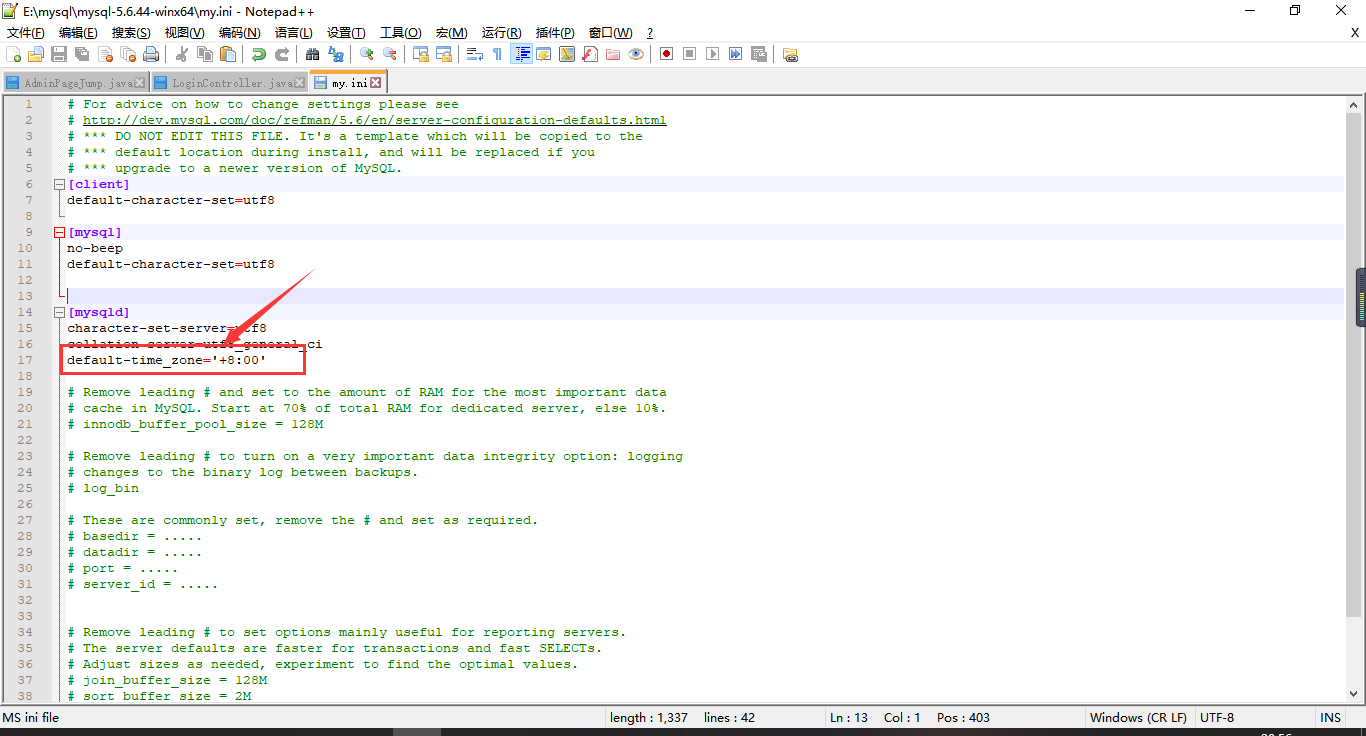Collapse the [mysql] section fold marker
The image size is (1366, 736).
coord(59,231)
